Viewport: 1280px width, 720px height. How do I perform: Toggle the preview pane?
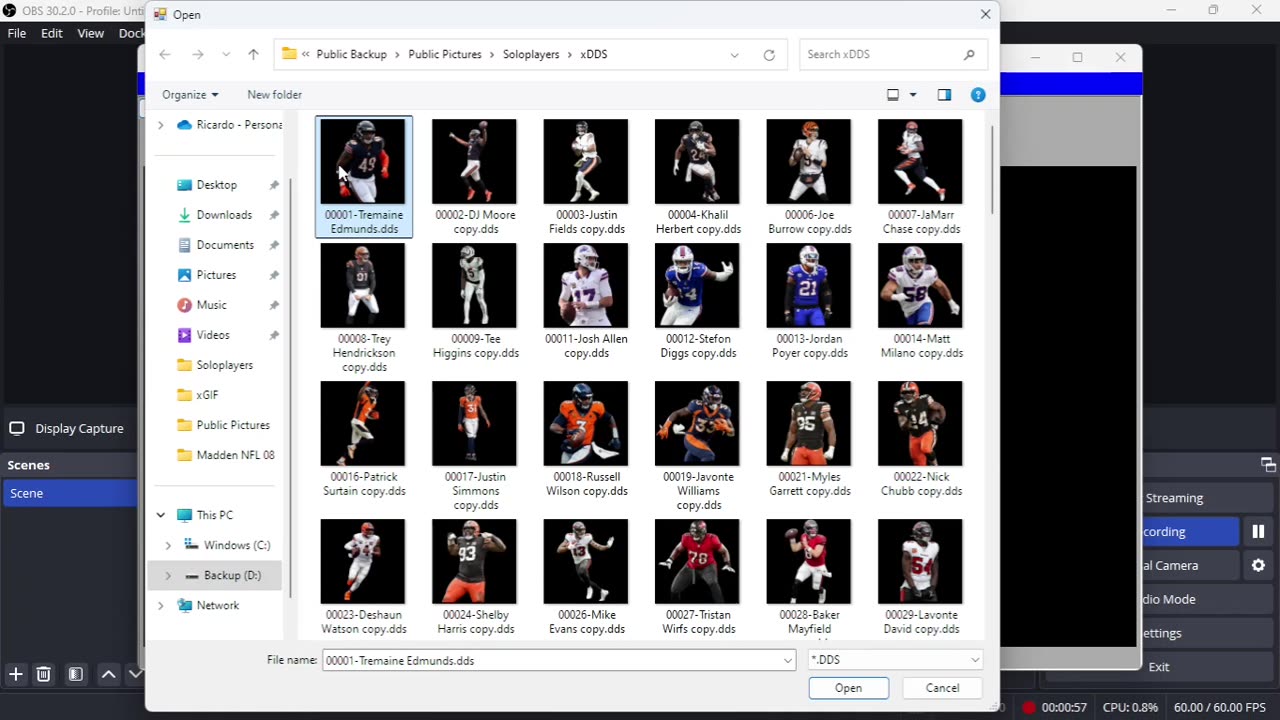tap(944, 95)
